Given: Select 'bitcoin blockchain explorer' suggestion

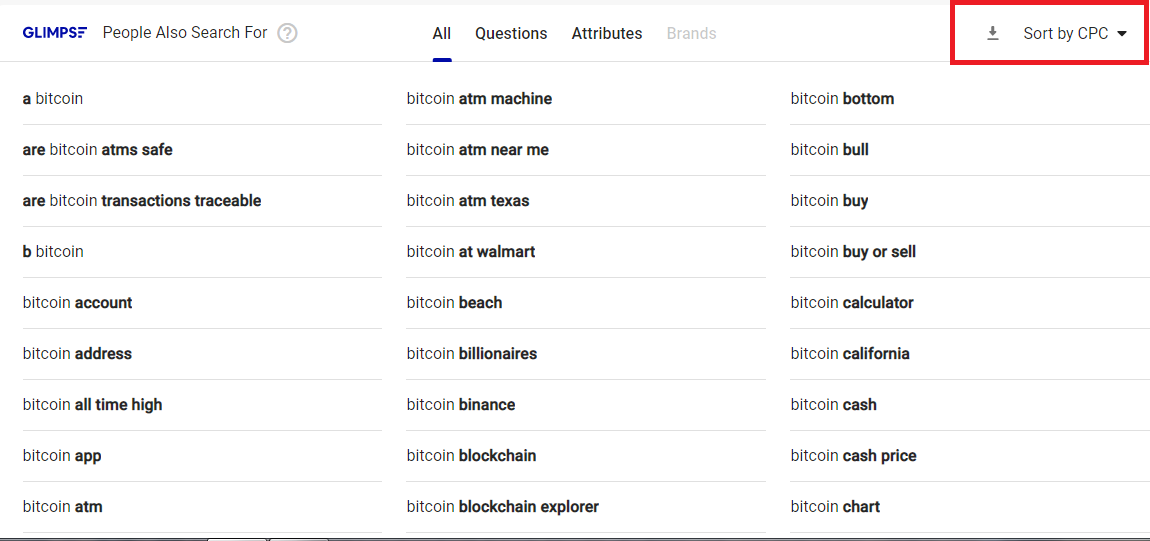Looking at the screenshot, I should [x=503, y=507].
